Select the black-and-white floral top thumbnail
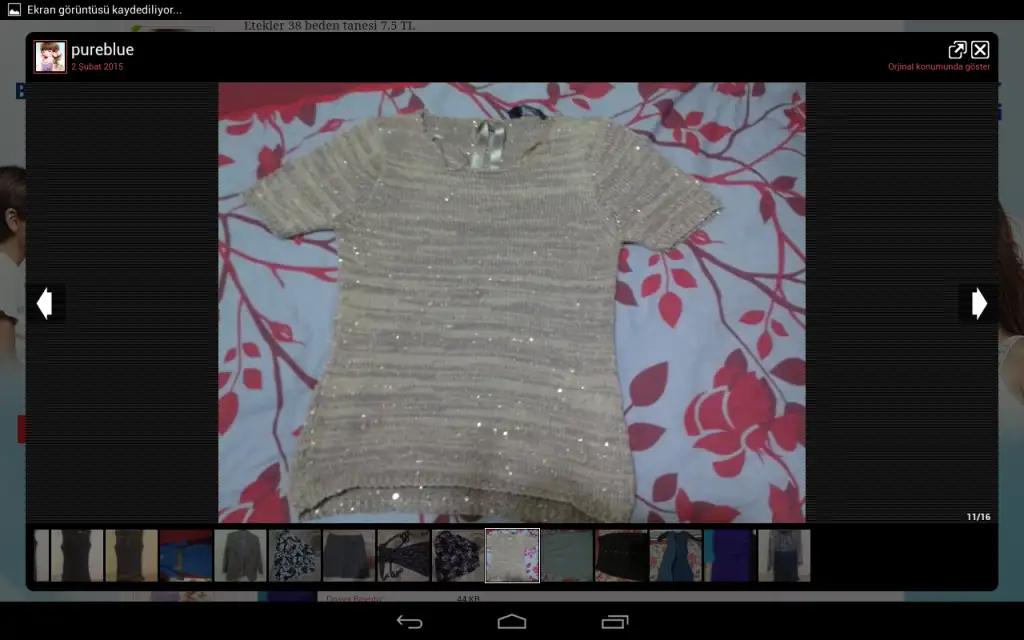 (x=295, y=556)
